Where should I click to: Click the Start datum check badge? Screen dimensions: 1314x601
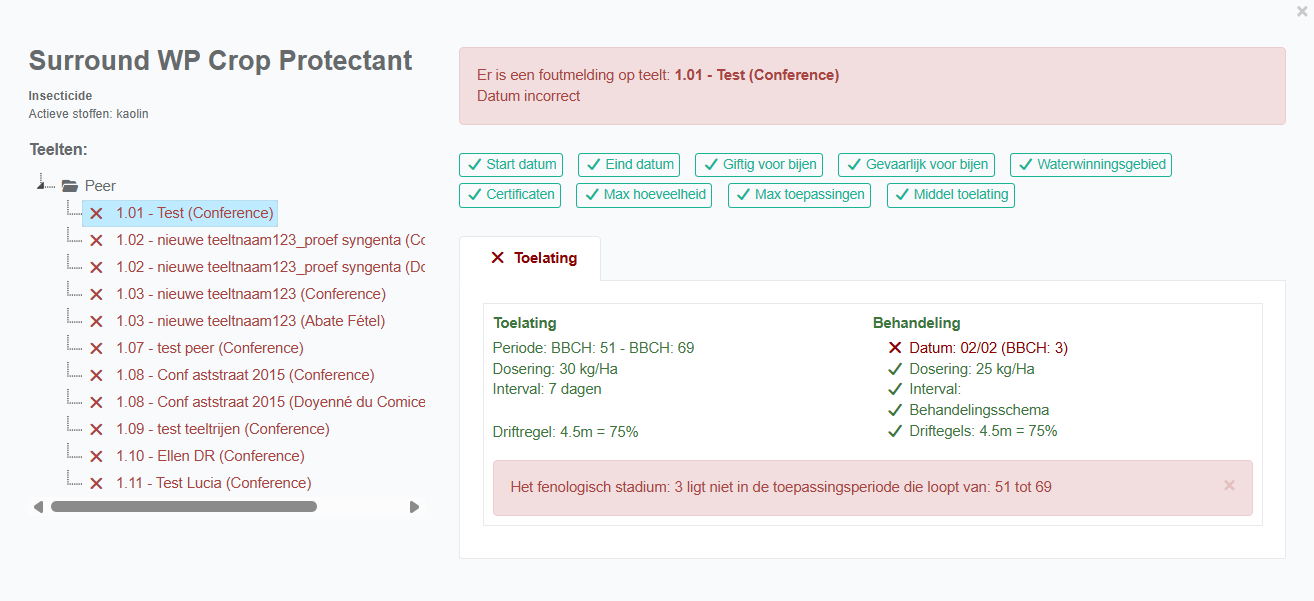pos(511,165)
